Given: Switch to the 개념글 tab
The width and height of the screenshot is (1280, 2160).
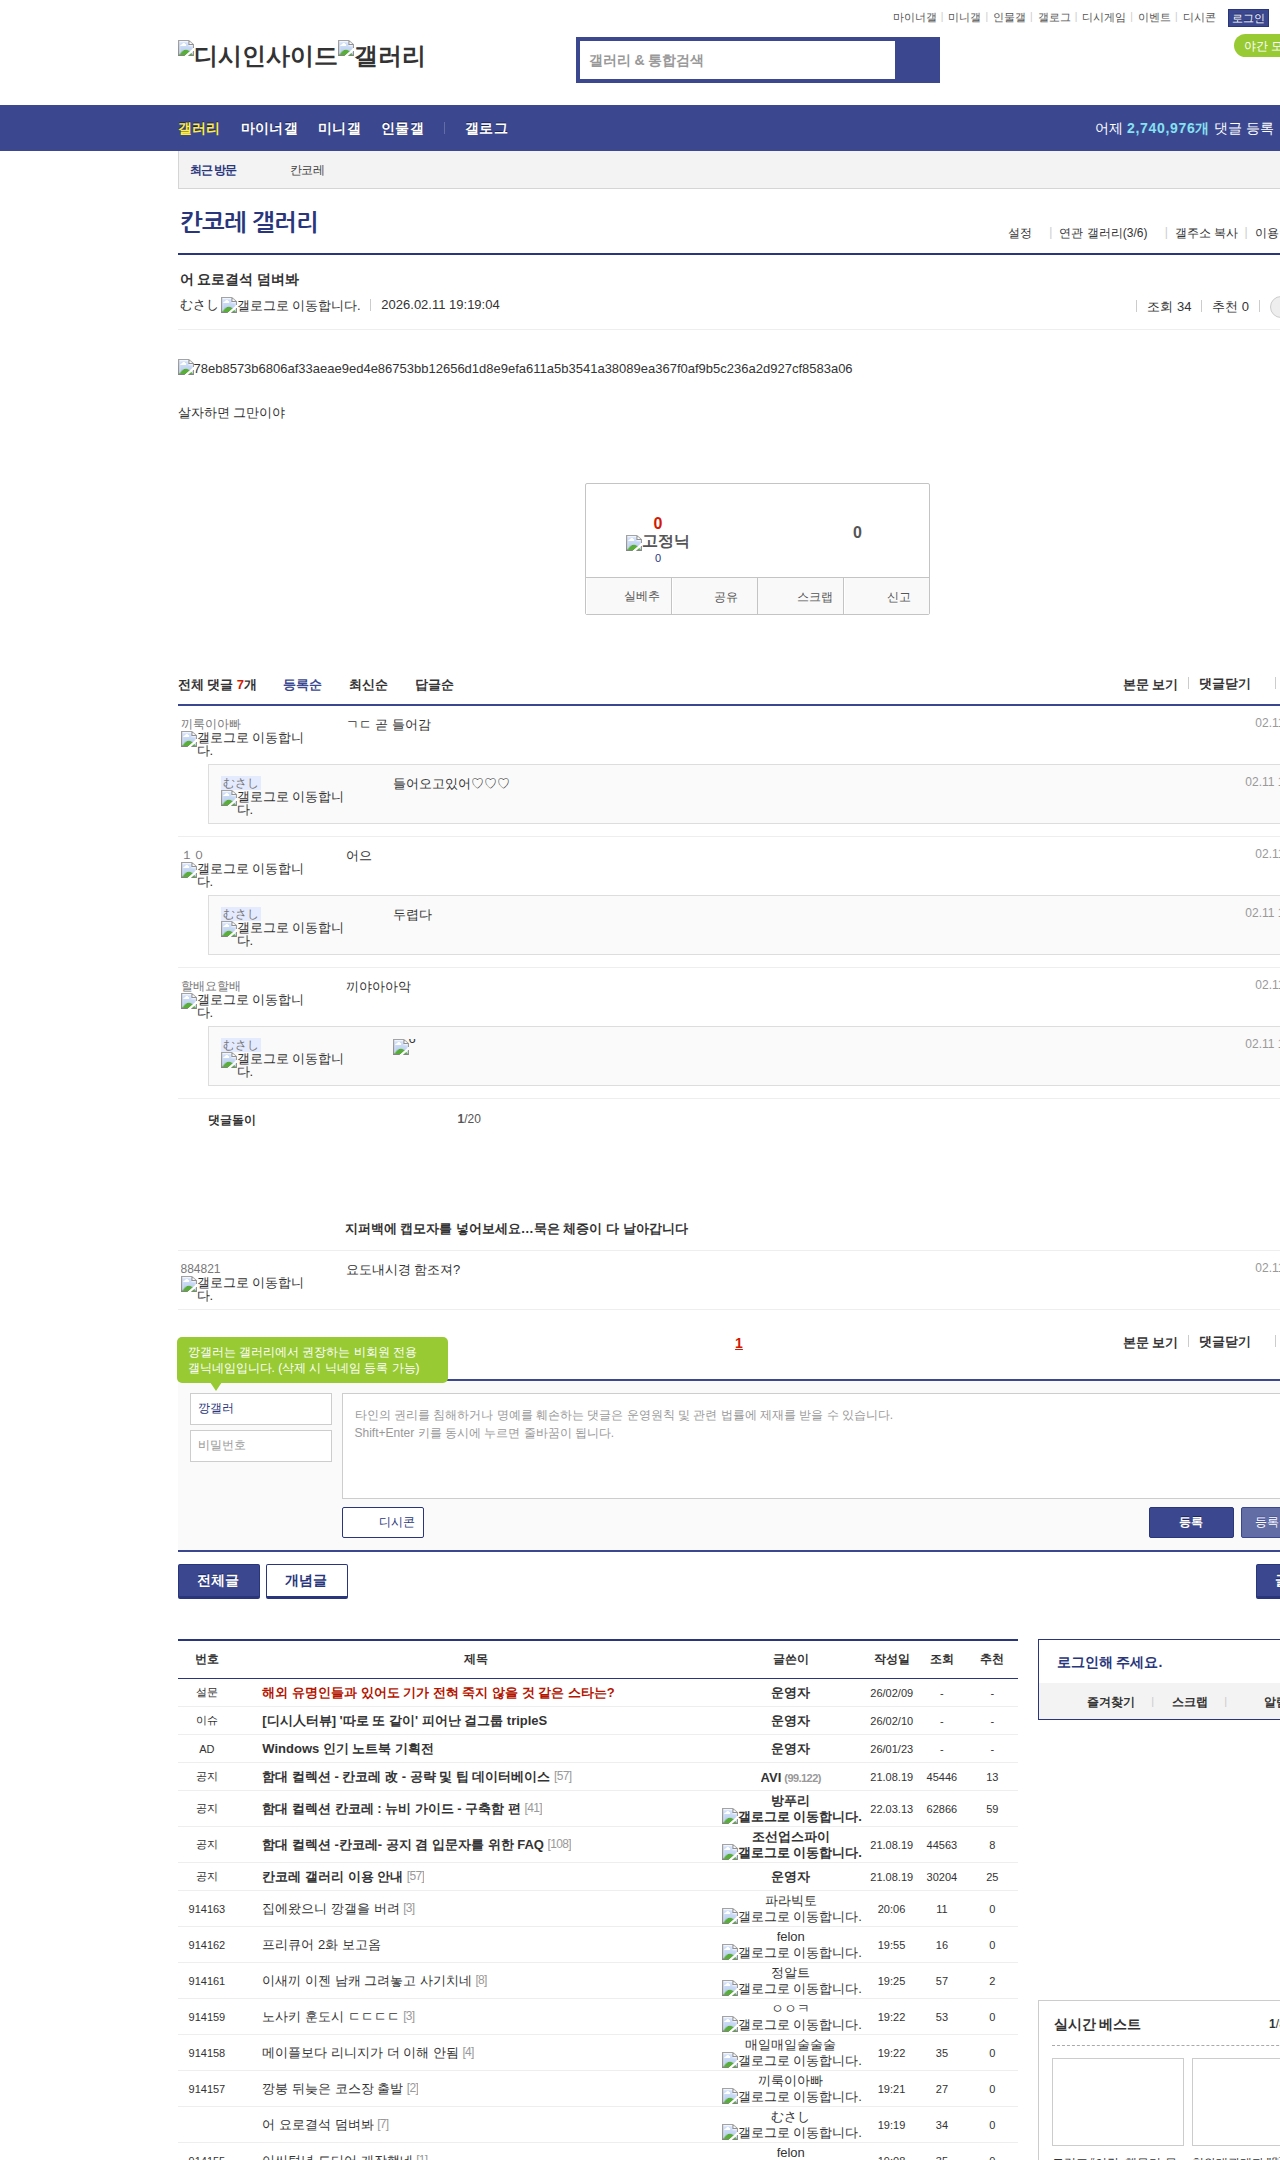Looking at the screenshot, I should (x=306, y=1581).
